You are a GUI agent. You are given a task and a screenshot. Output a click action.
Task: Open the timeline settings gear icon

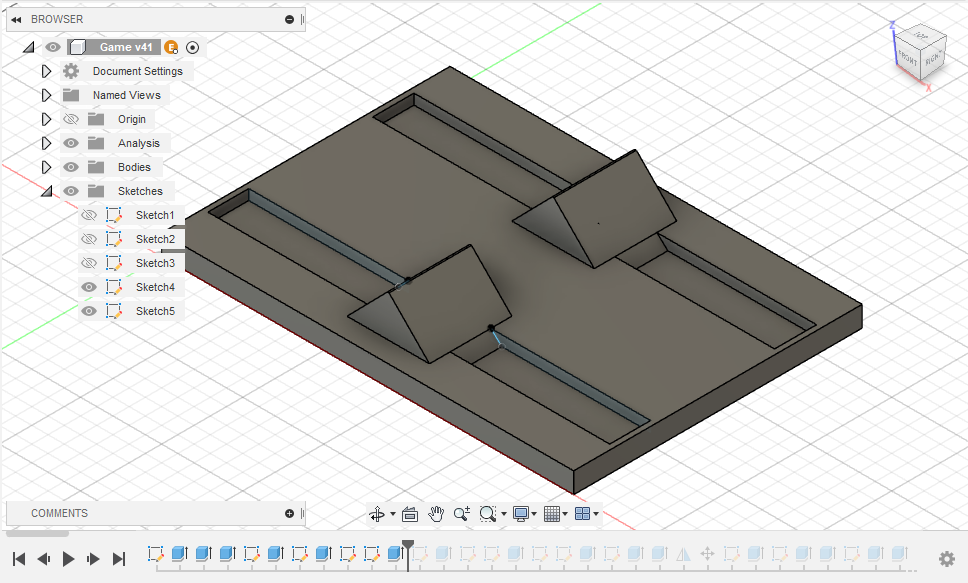click(947, 559)
